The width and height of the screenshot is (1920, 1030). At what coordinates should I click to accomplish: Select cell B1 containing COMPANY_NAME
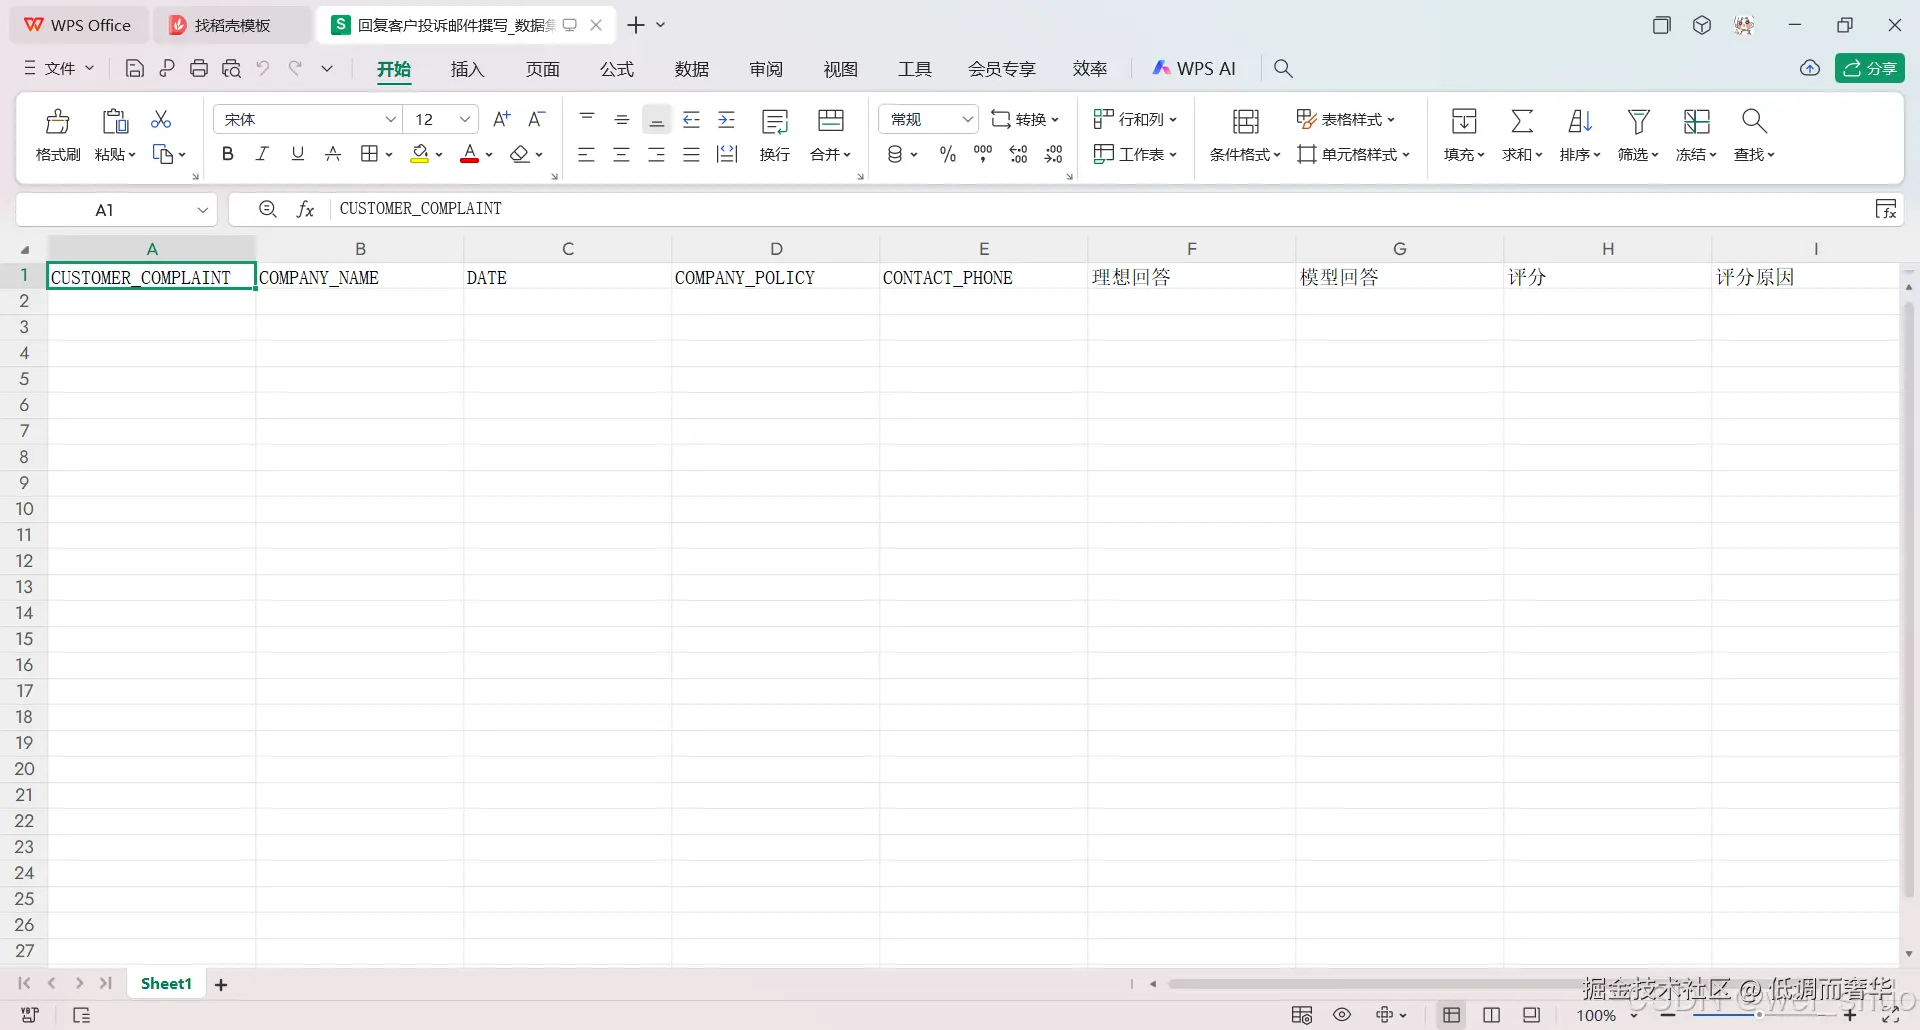[x=360, y=277]
